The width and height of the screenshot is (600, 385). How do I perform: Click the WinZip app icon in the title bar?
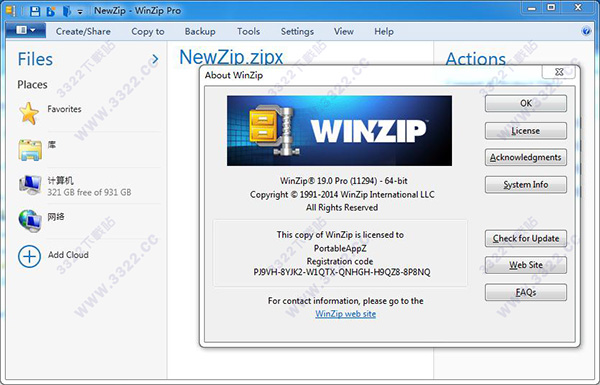click(11, 11)
